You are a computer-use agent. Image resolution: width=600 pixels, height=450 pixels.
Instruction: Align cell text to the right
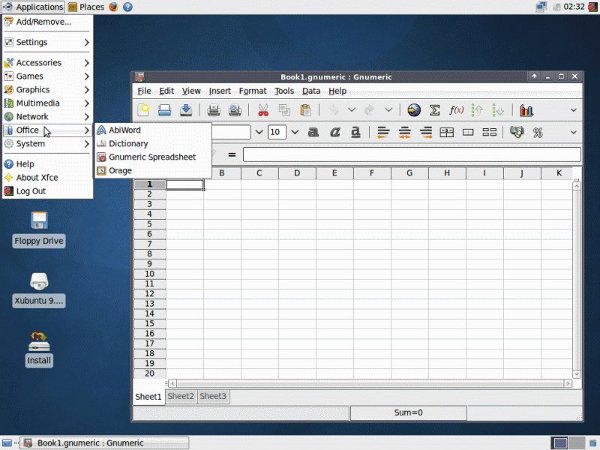(426, 132)
